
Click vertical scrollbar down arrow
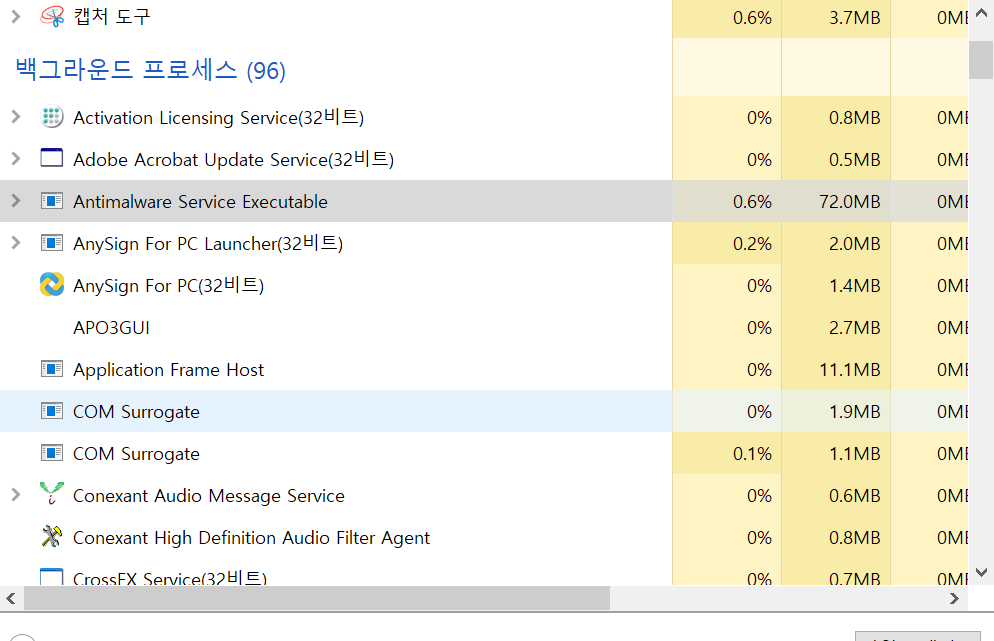point(981,573)
